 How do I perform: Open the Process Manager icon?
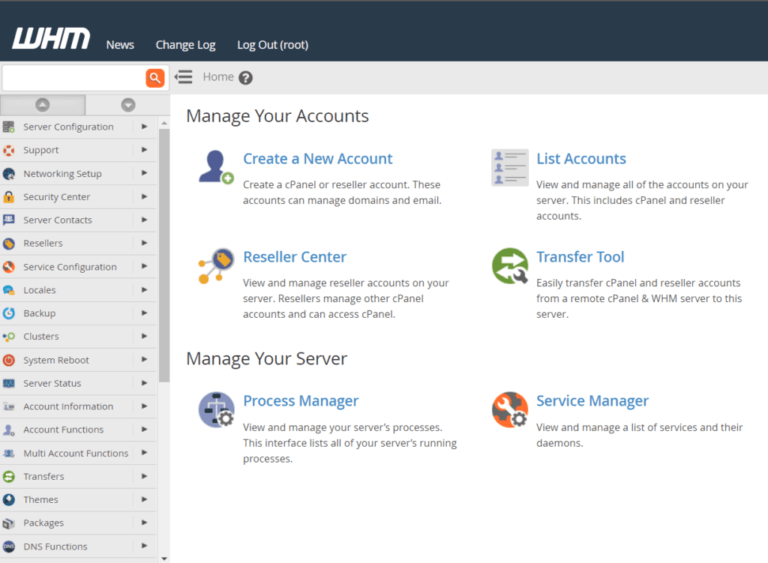point(215,409)
